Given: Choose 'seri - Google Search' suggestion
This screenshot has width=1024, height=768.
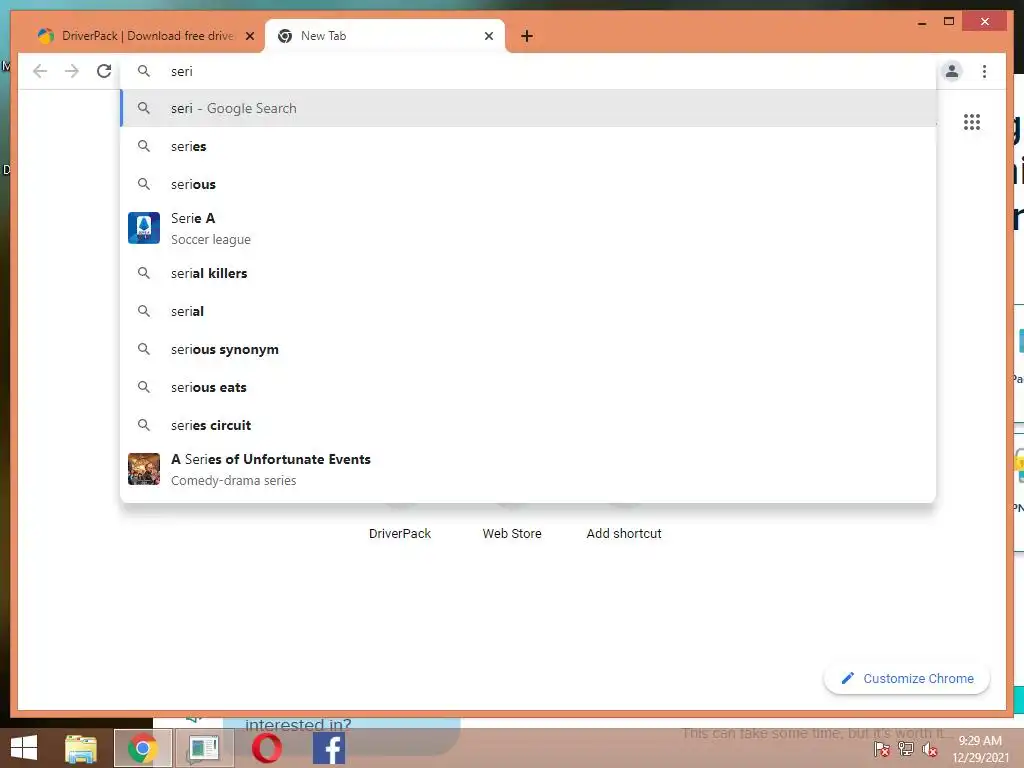Looking at the screenshot, I should pyautogui.click(x=528, y=108).
